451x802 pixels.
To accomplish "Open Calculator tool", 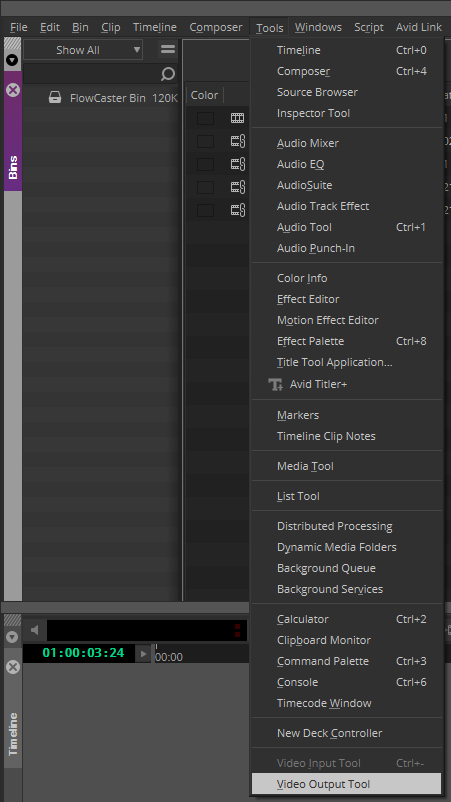I will tap(347, 619).
